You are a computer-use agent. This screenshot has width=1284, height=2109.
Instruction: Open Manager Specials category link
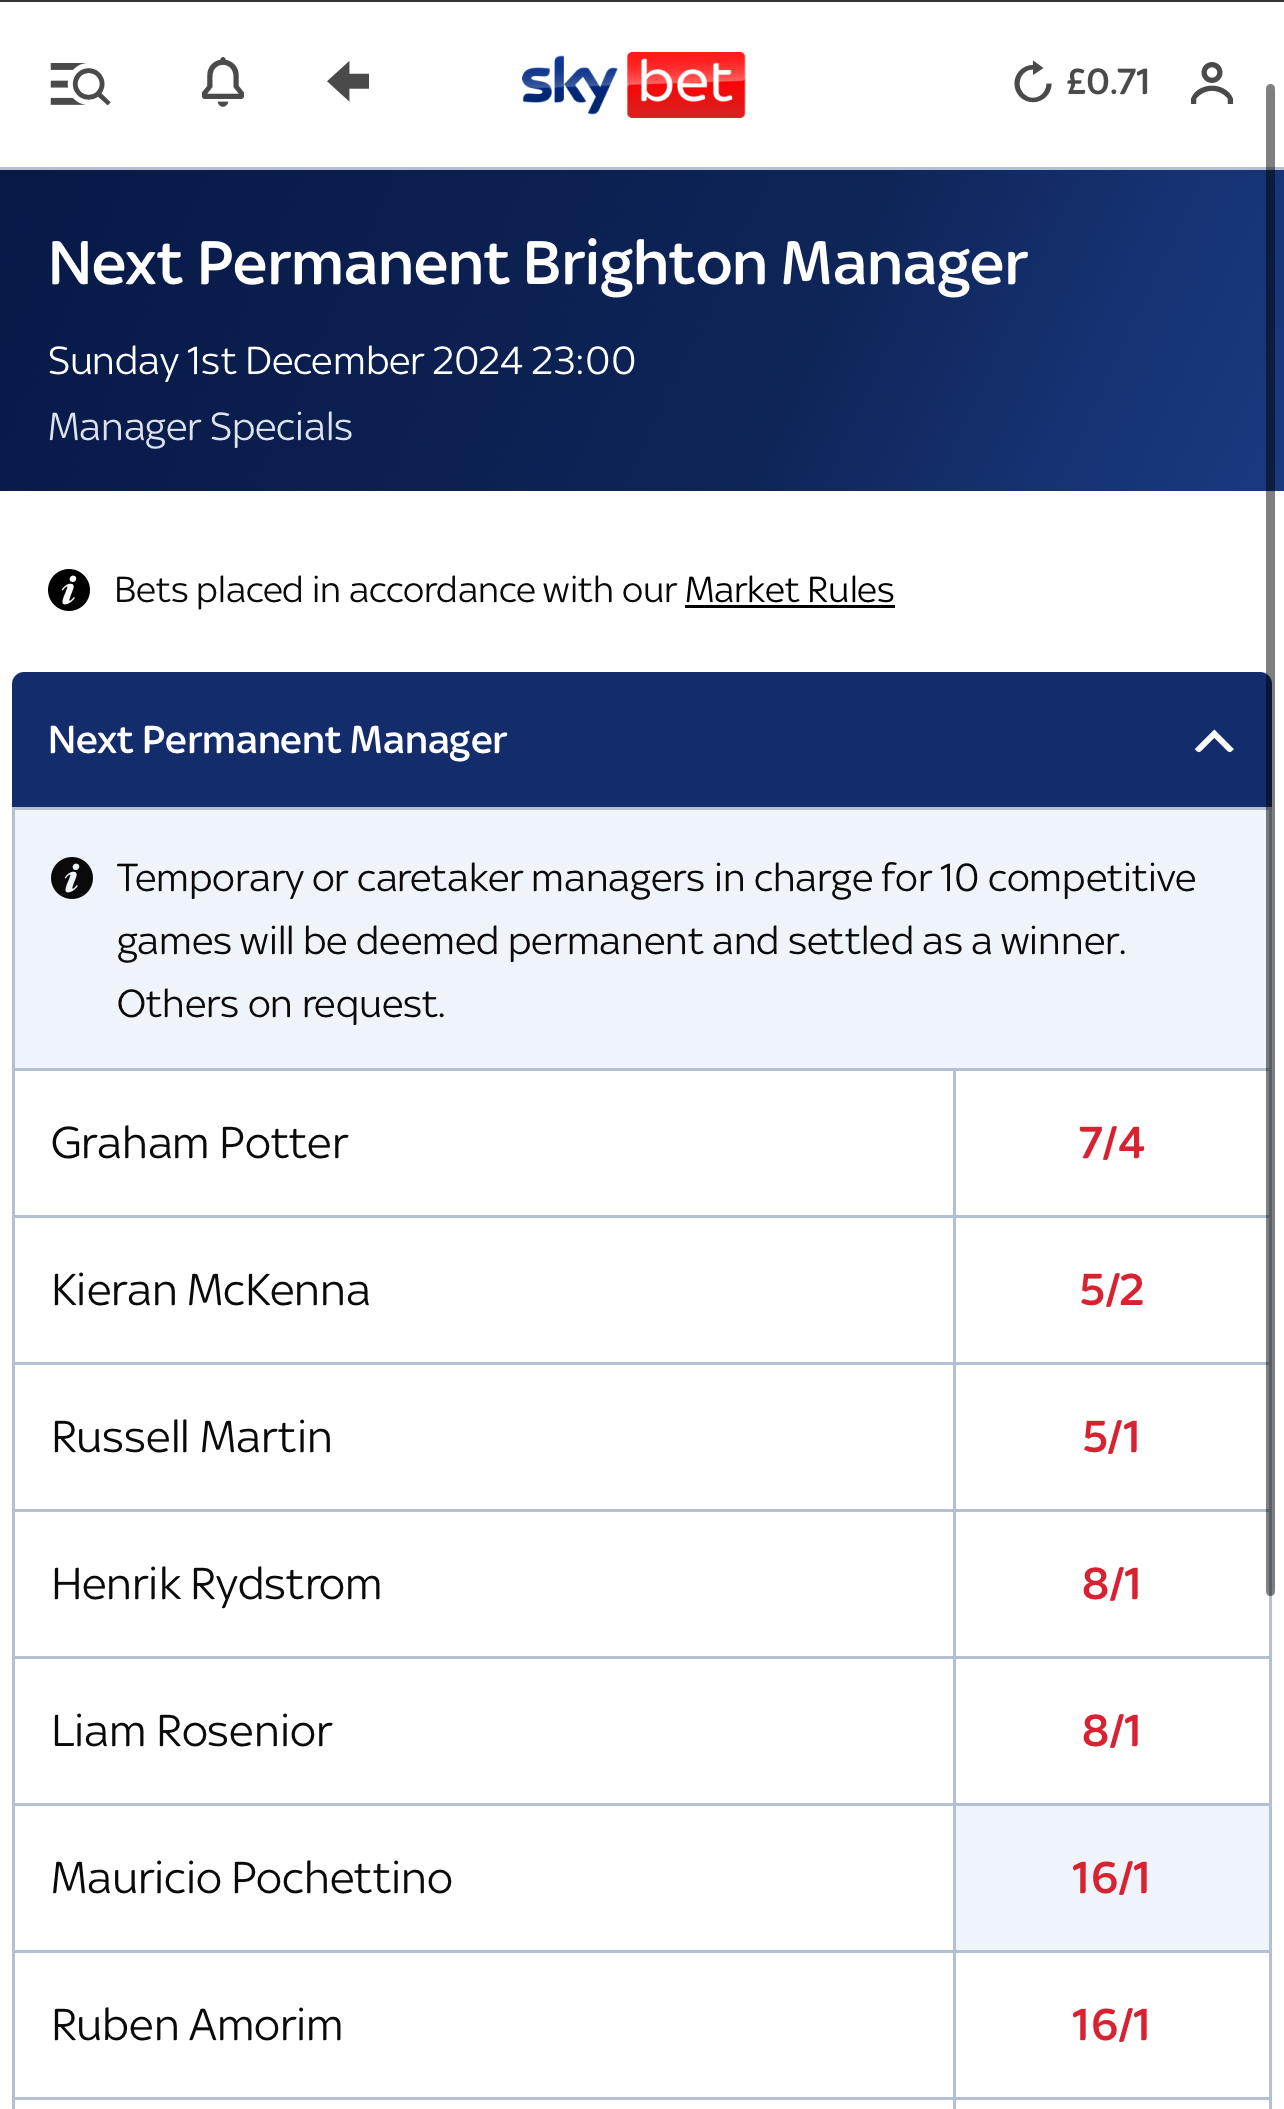[200, 427]
